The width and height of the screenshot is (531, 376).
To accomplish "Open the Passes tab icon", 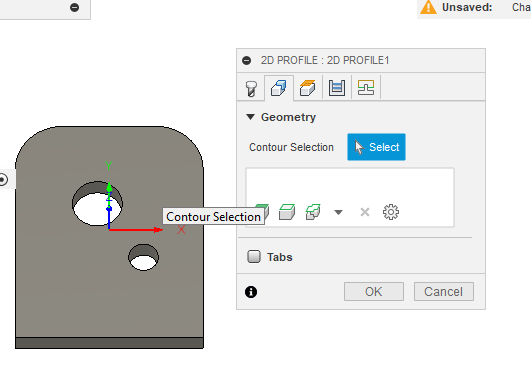I will [x=337, y=88].
